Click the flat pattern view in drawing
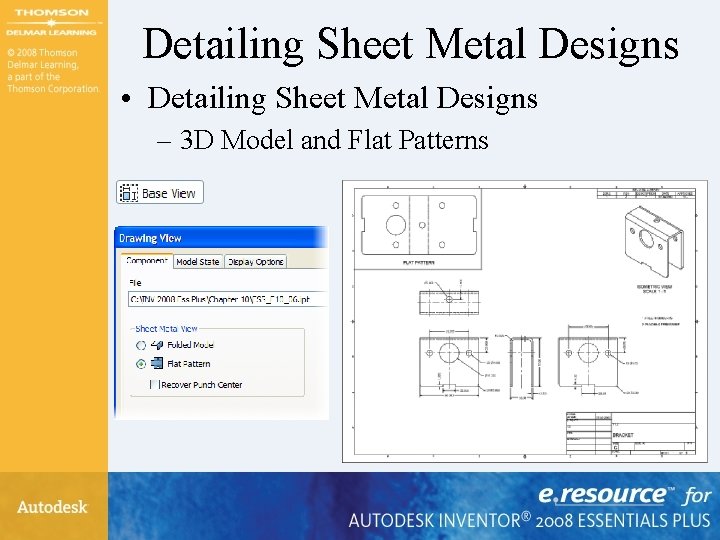Image resolution: width=720 pixels, height=540 pixels. pos(418,225)
